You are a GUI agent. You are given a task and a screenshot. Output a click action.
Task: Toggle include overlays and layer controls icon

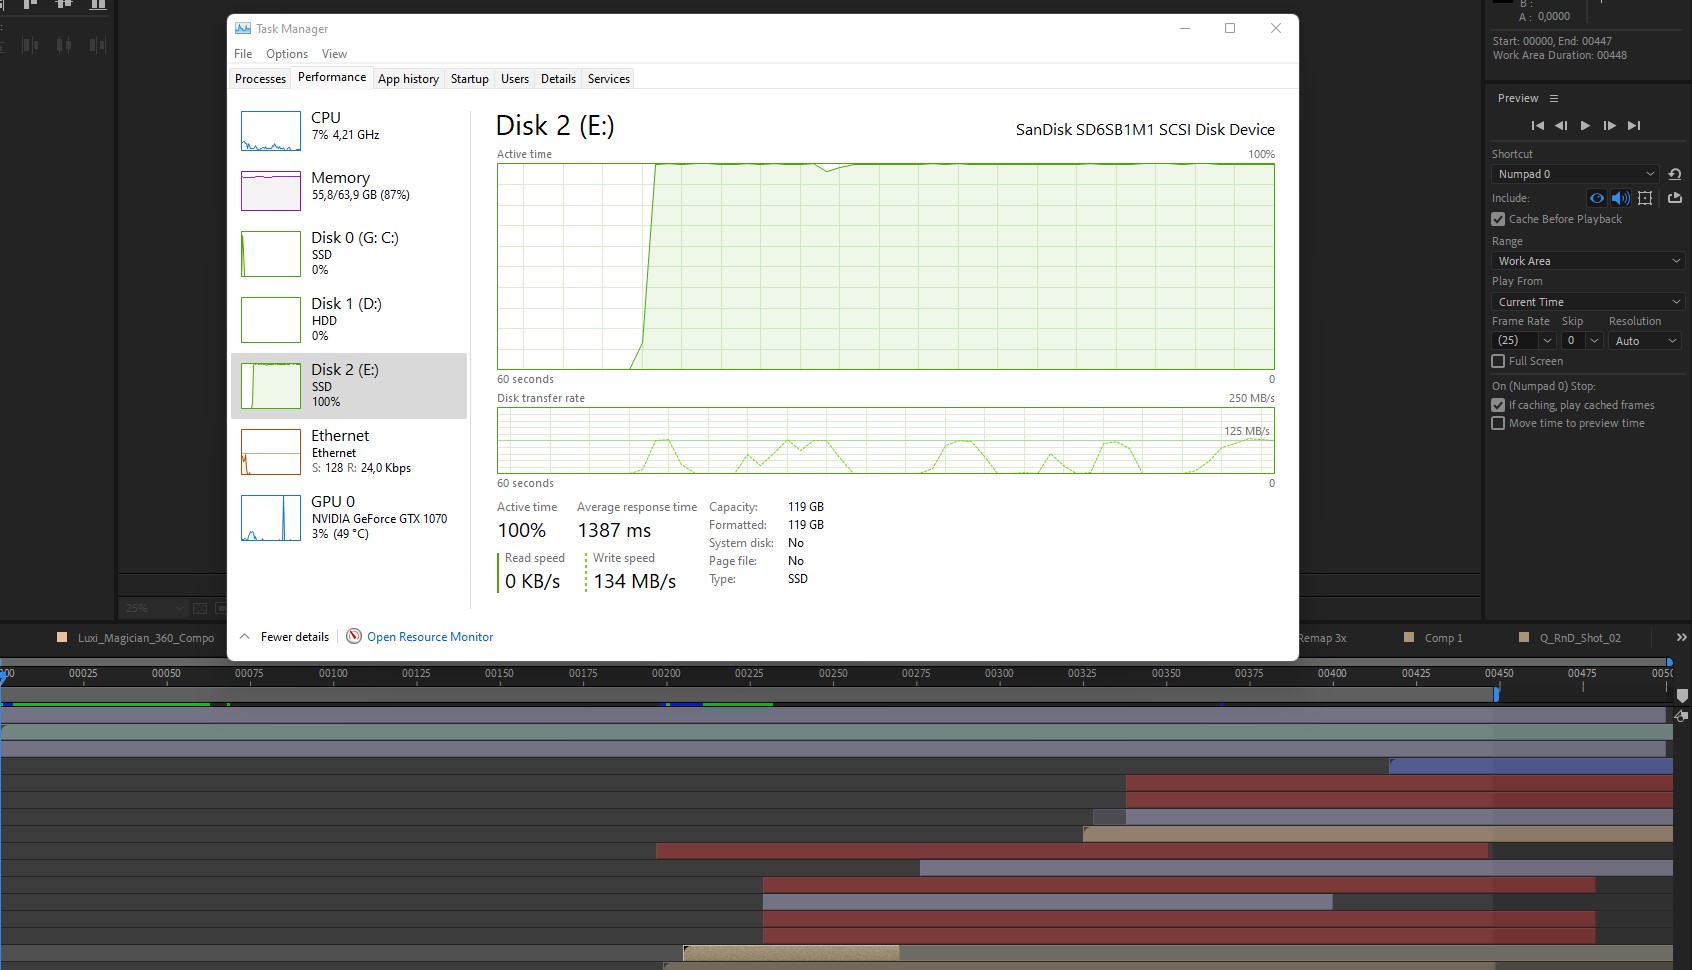(1645, 198)
